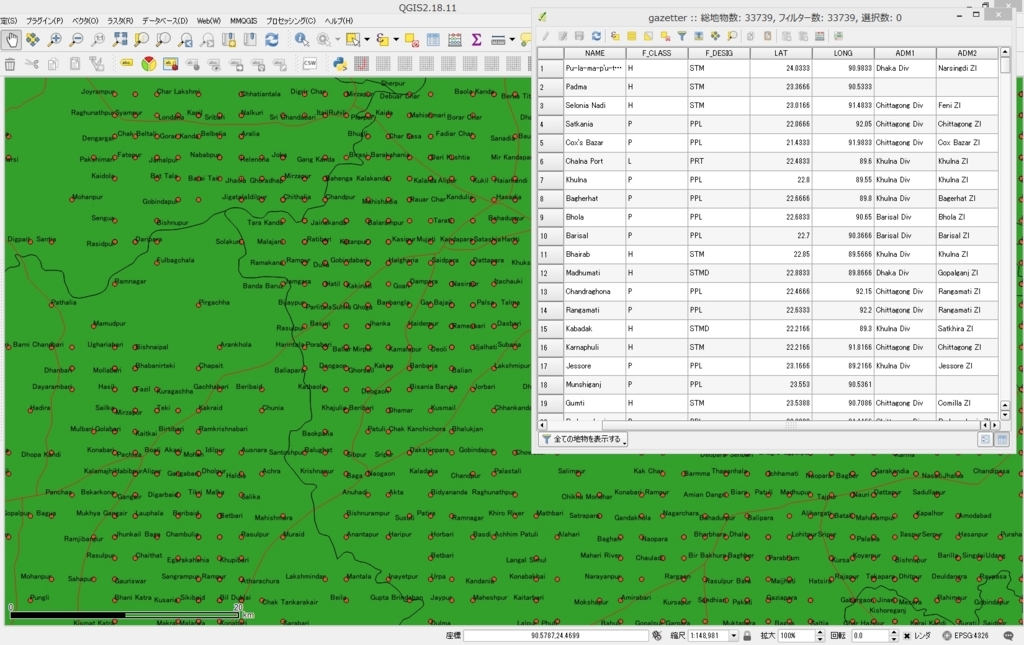This screenshot has width=1024, height=645.
Task: Open the Select Features dropdown arrow
Action: 366,40
